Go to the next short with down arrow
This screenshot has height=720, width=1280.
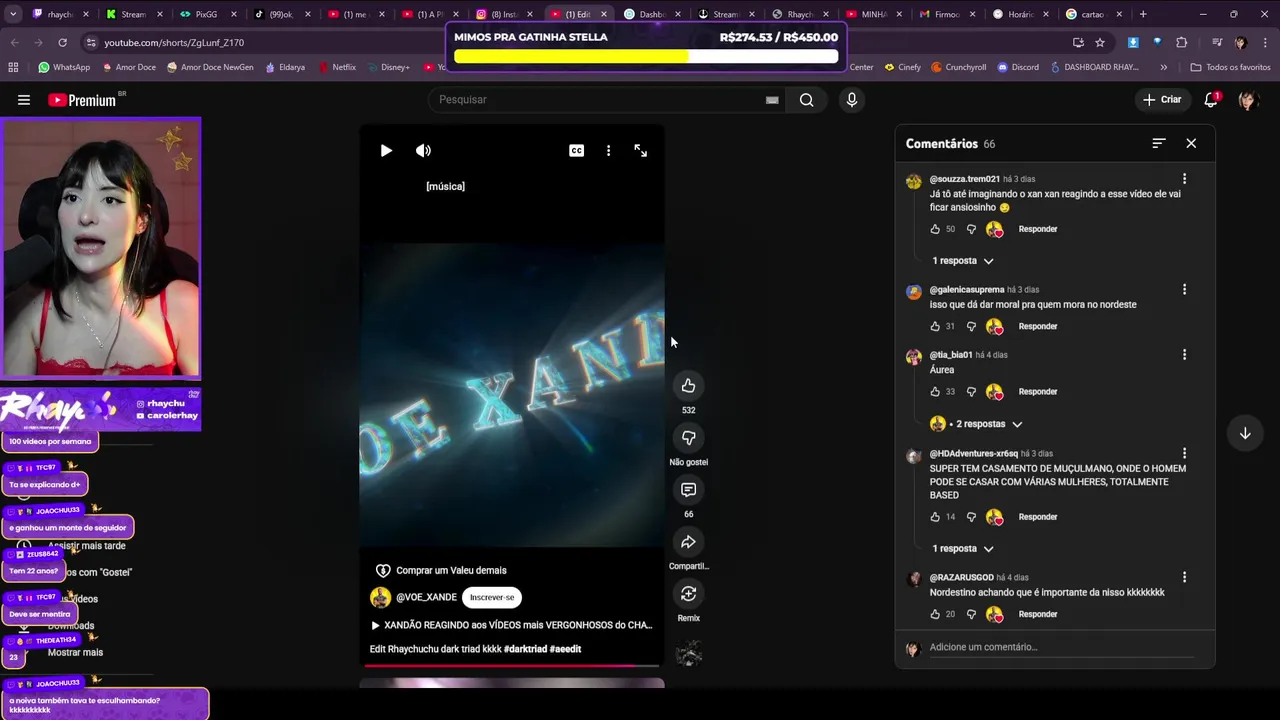[x=1245, y=433]
